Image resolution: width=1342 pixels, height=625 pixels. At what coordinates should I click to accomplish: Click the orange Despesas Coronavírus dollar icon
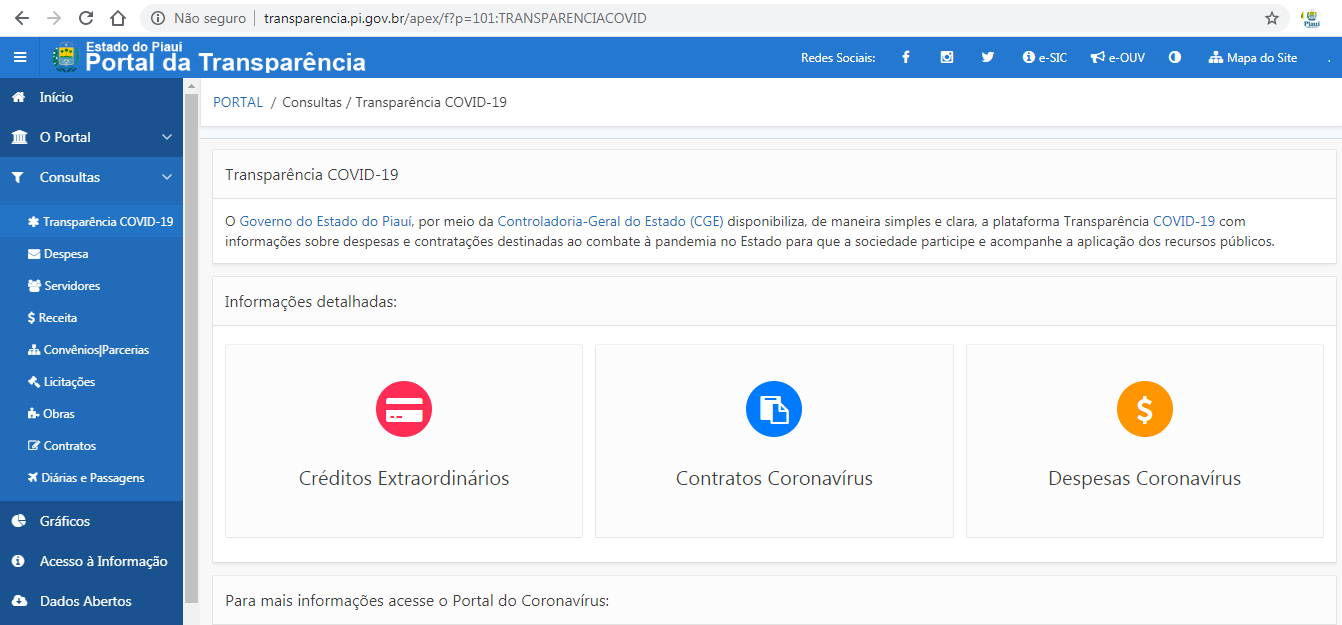tap(1145, 409)
